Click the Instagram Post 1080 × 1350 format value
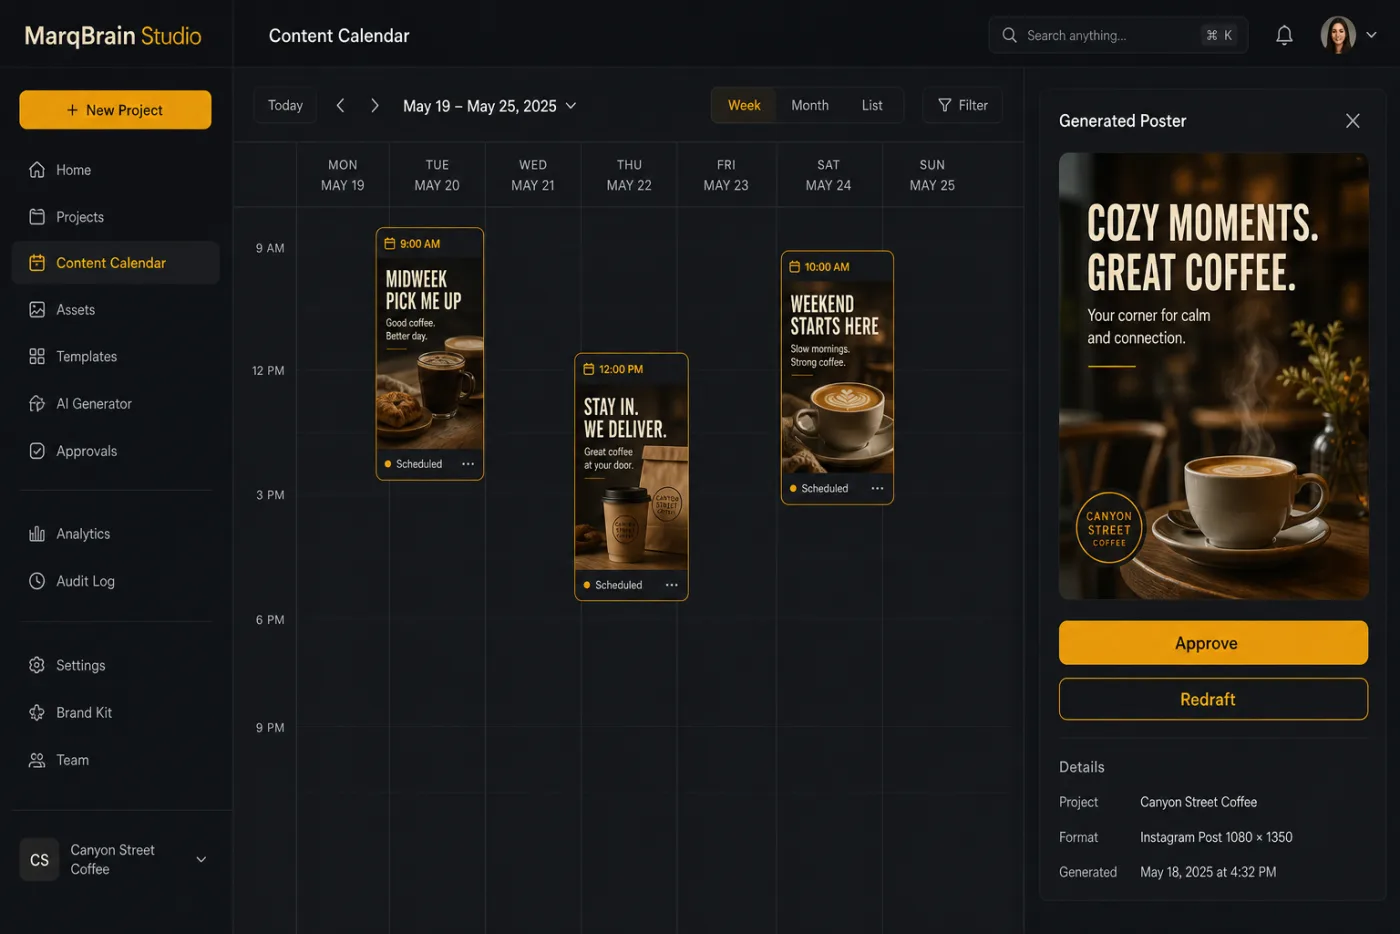Image resolution: width=1400 pixels, height=934 pixels. (x=1216, y=837)
